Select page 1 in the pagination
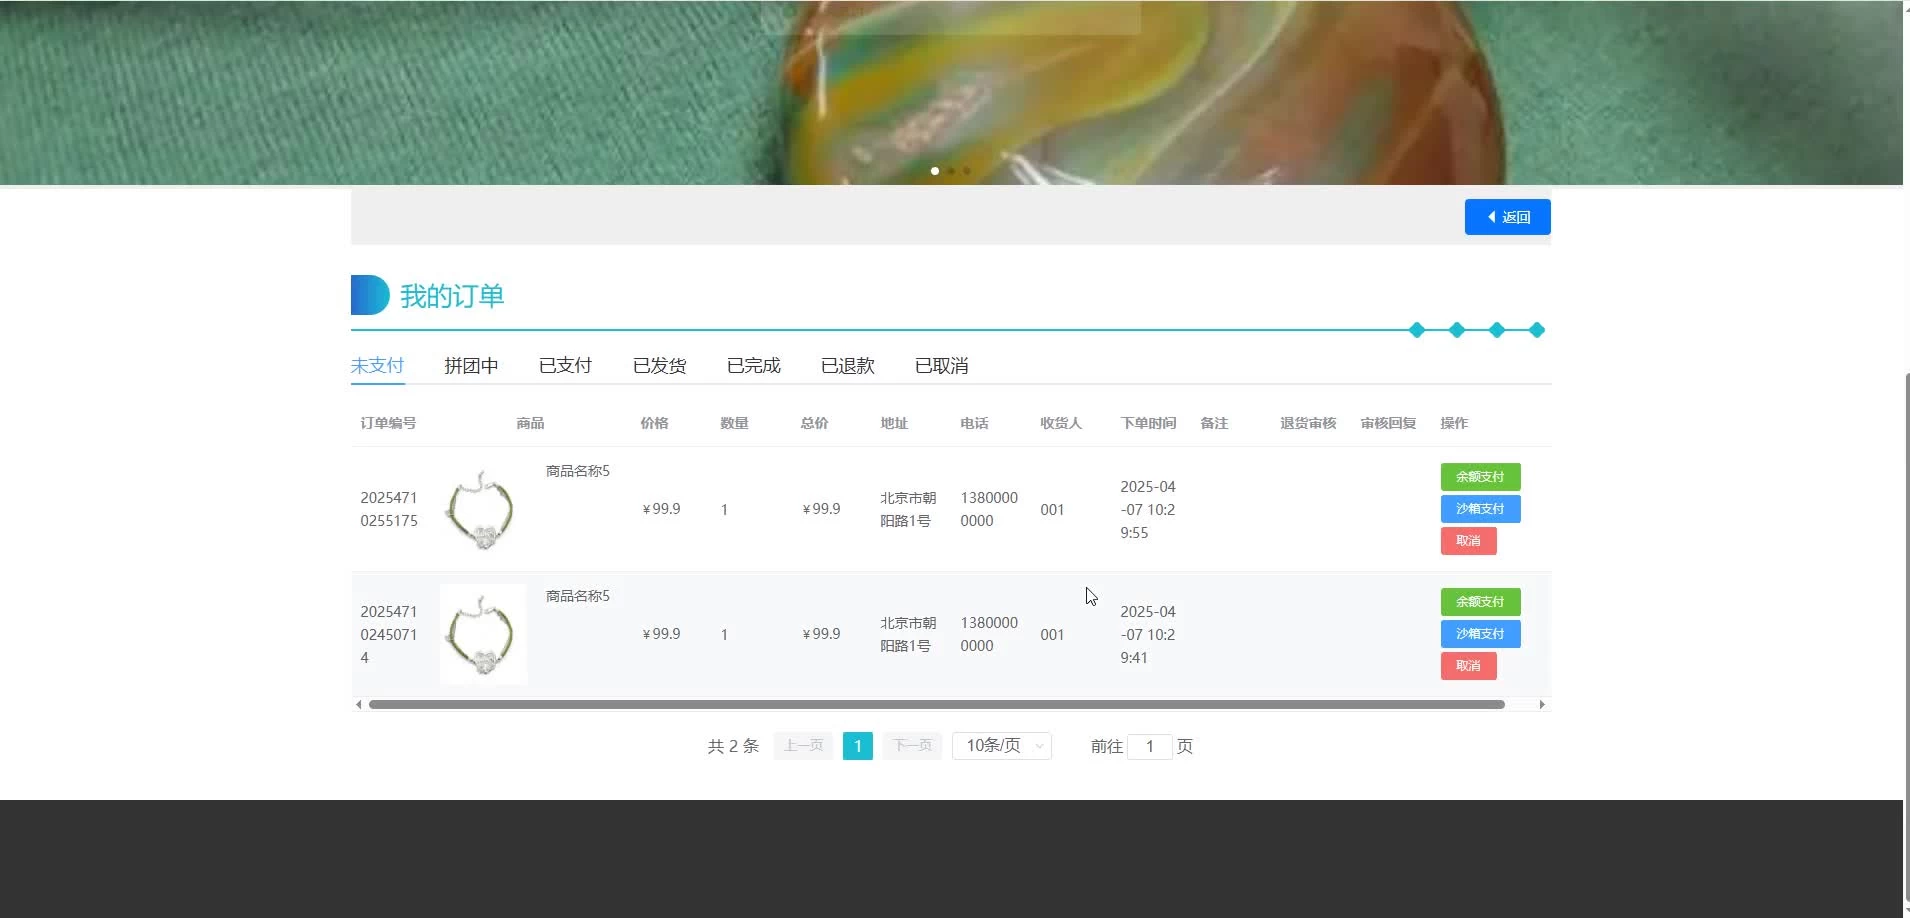Image resolution: width=1910 pixels, height=918 pixels. point(858,746)
